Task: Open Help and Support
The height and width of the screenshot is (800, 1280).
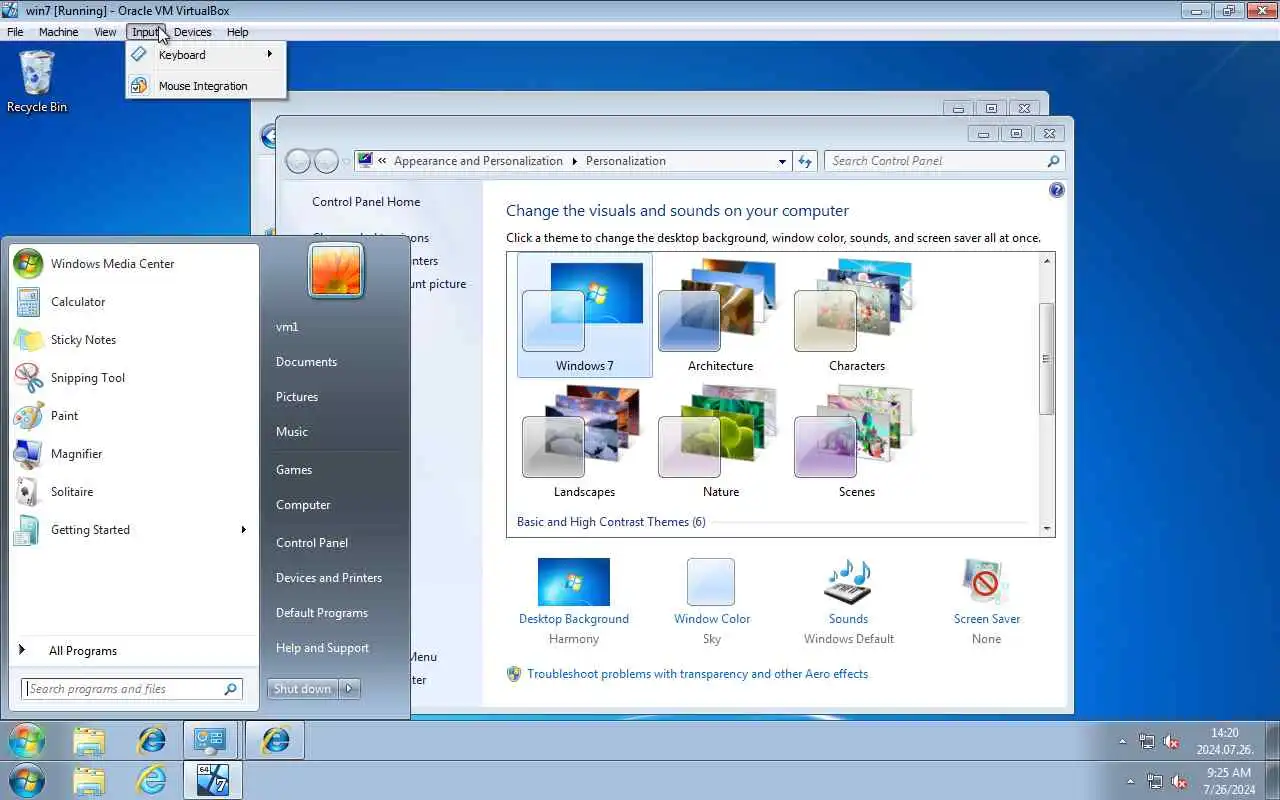Action: [322, 648]
